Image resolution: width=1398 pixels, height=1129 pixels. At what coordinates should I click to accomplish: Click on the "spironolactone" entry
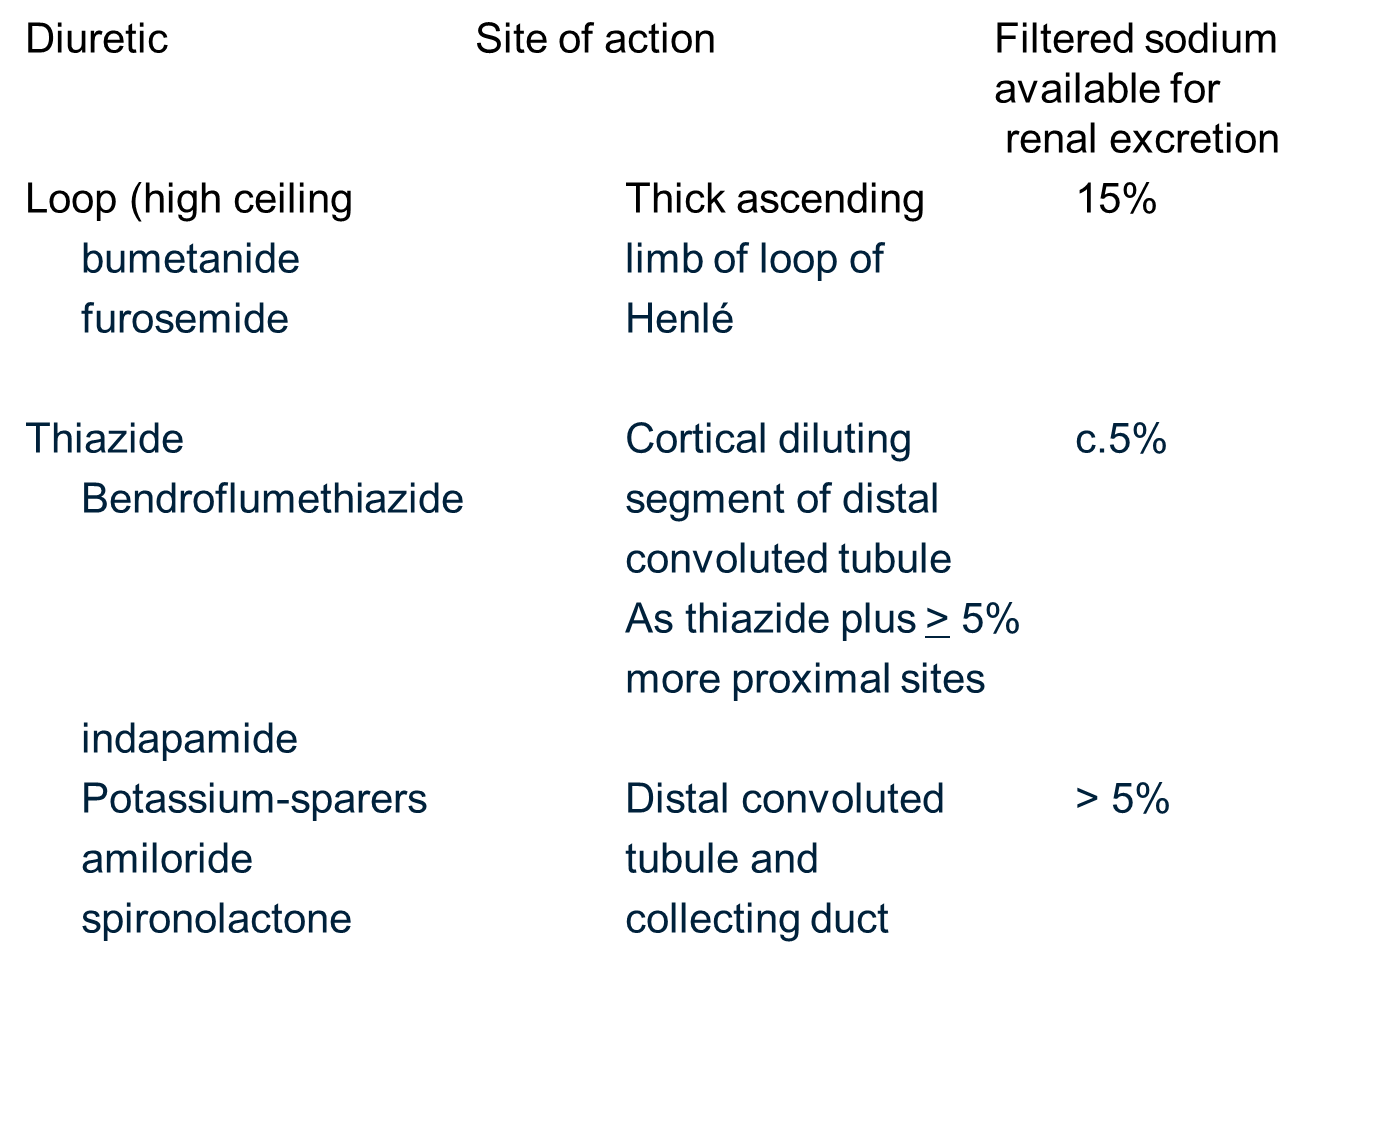216,919
